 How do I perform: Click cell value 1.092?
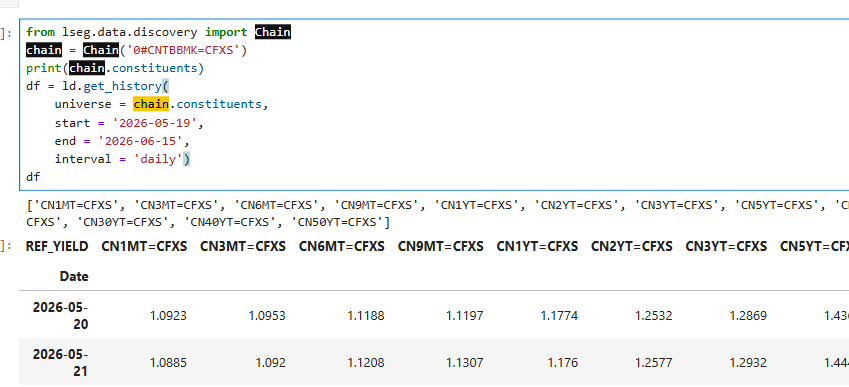pyautogui.click(x=270, y=363)
